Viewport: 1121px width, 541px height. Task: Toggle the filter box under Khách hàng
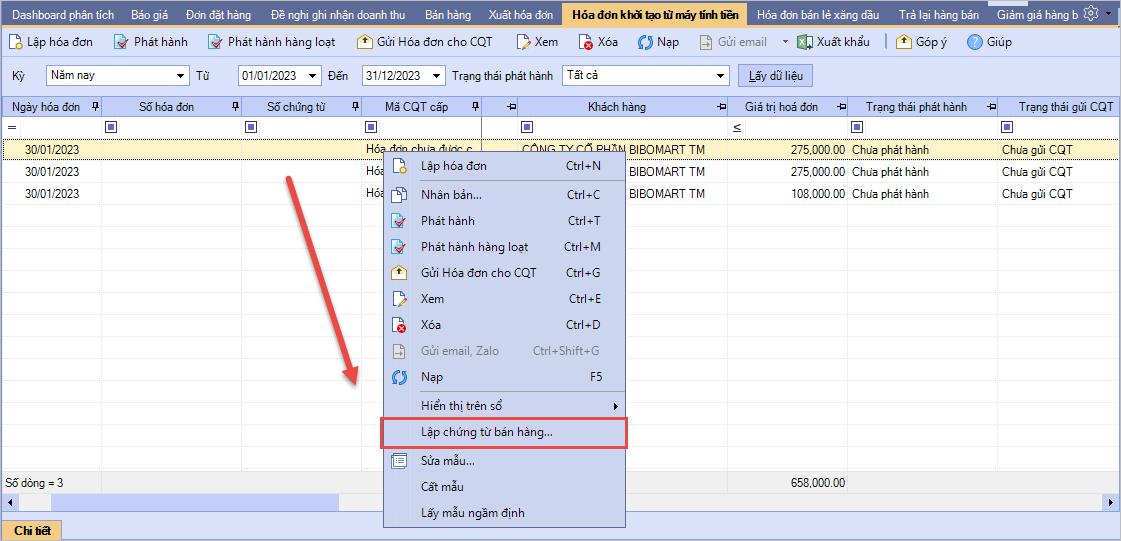527,127
